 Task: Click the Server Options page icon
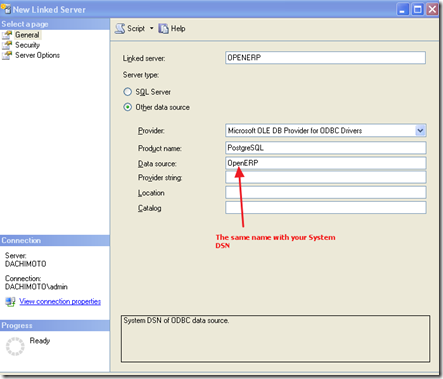coord(7,56)
